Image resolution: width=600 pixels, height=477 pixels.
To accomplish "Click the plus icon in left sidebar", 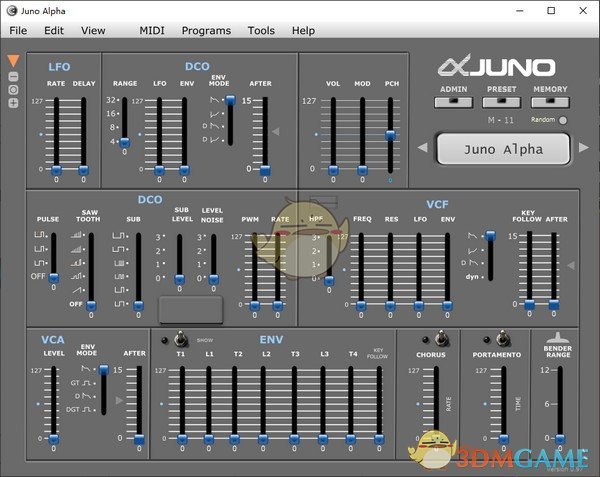I will [13, 103].
